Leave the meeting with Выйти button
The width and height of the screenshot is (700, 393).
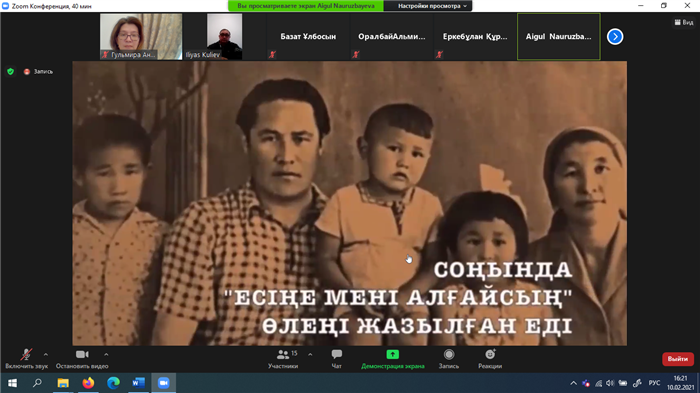(x=678, y=359)
